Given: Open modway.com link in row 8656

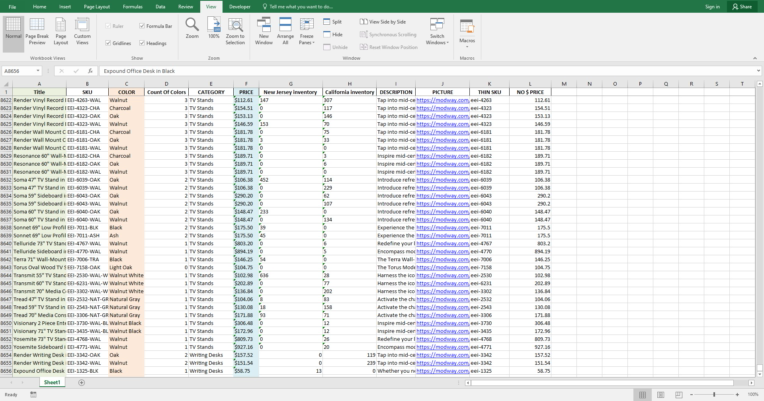Looking at the screenshot, I should point(442,371).
